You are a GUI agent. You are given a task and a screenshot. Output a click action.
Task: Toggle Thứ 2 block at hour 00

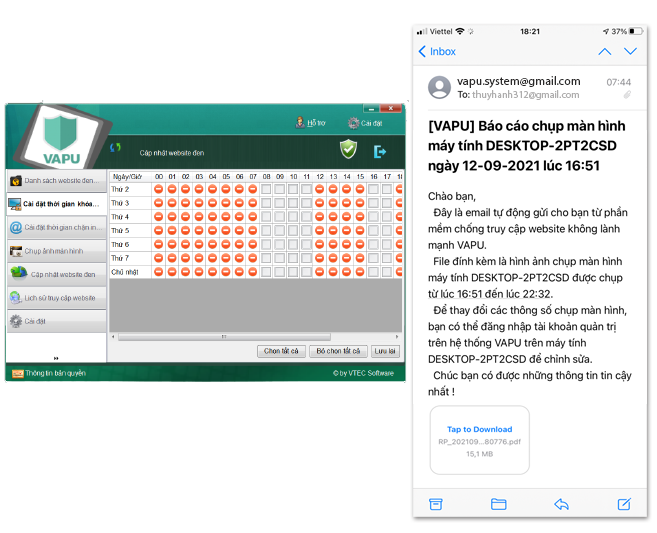coord(159,189)
